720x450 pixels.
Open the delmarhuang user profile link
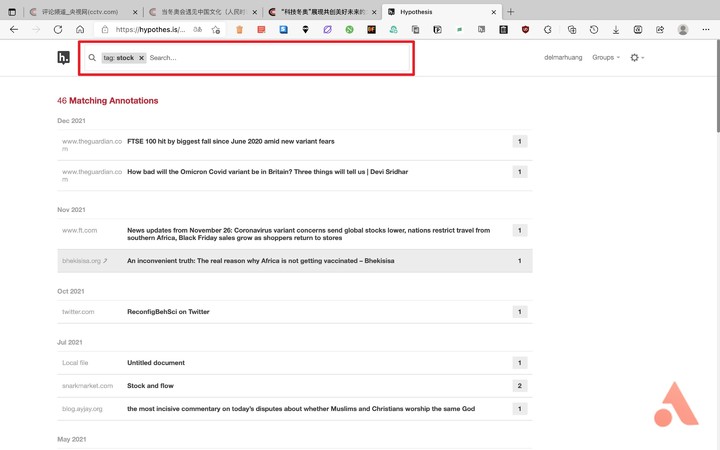(563, 57)
